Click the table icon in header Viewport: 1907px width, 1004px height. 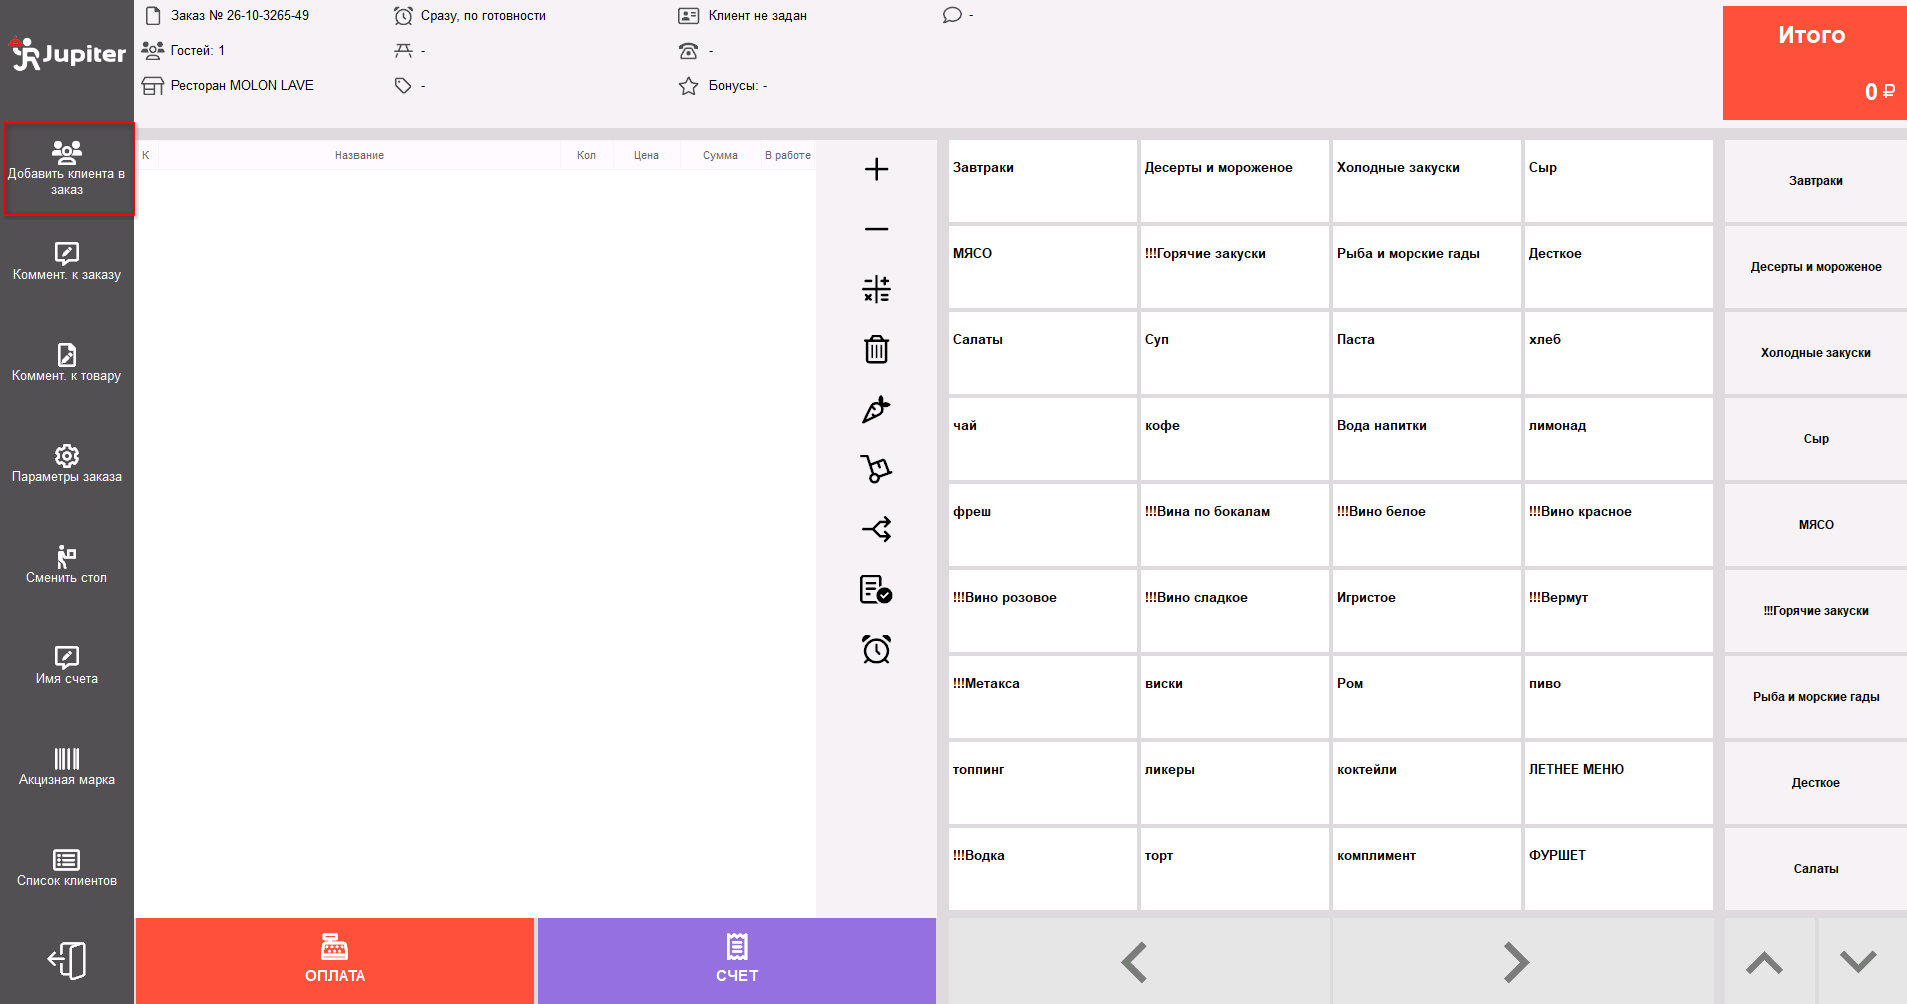click(403, 50)
